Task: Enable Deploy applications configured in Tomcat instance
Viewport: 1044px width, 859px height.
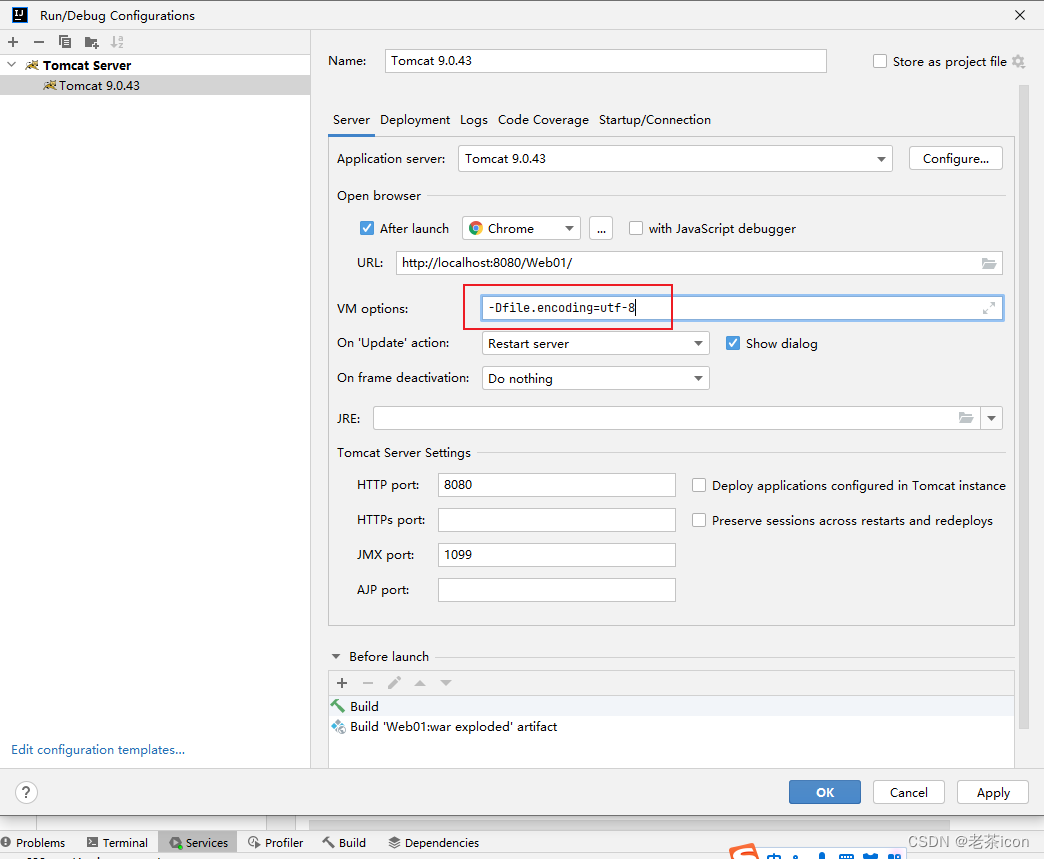Action: pyautogui.click(x=699, y=485)
